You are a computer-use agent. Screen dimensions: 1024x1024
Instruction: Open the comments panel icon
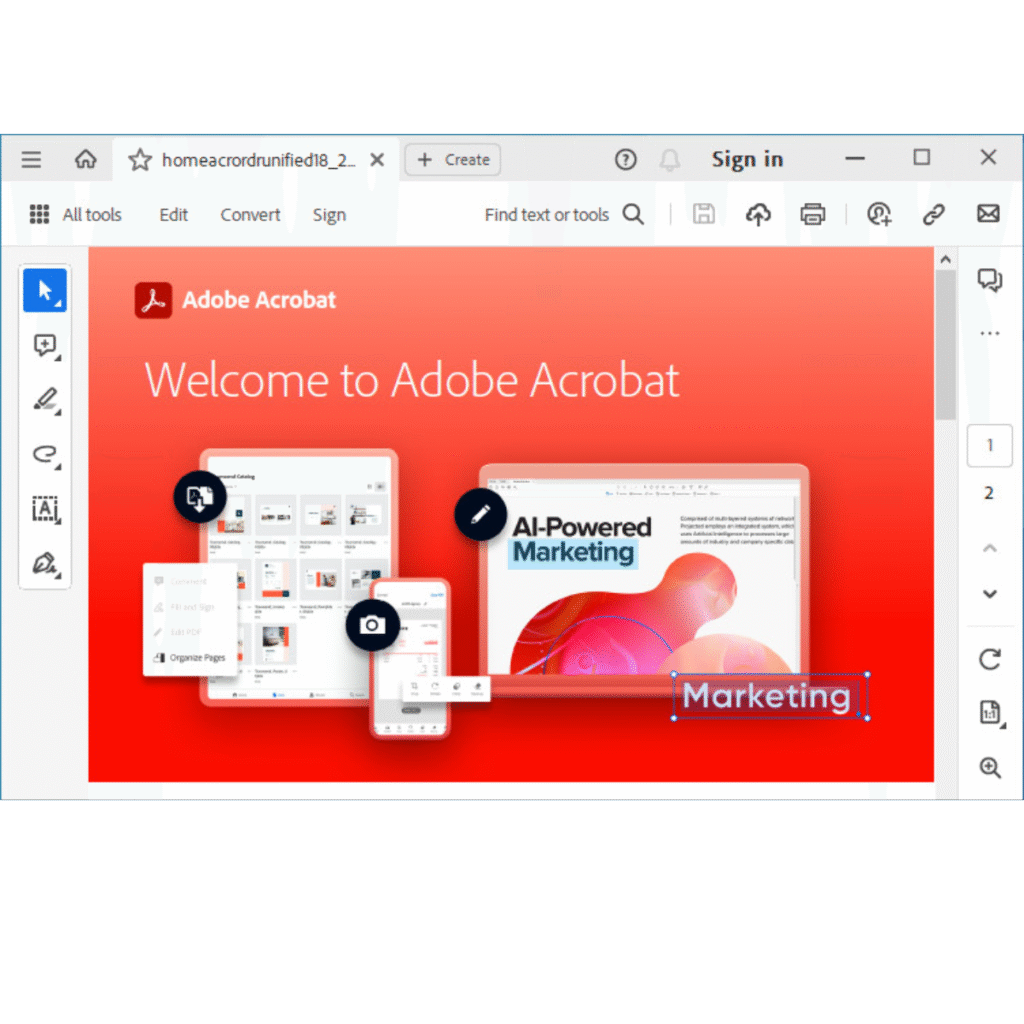click(990, 280)
